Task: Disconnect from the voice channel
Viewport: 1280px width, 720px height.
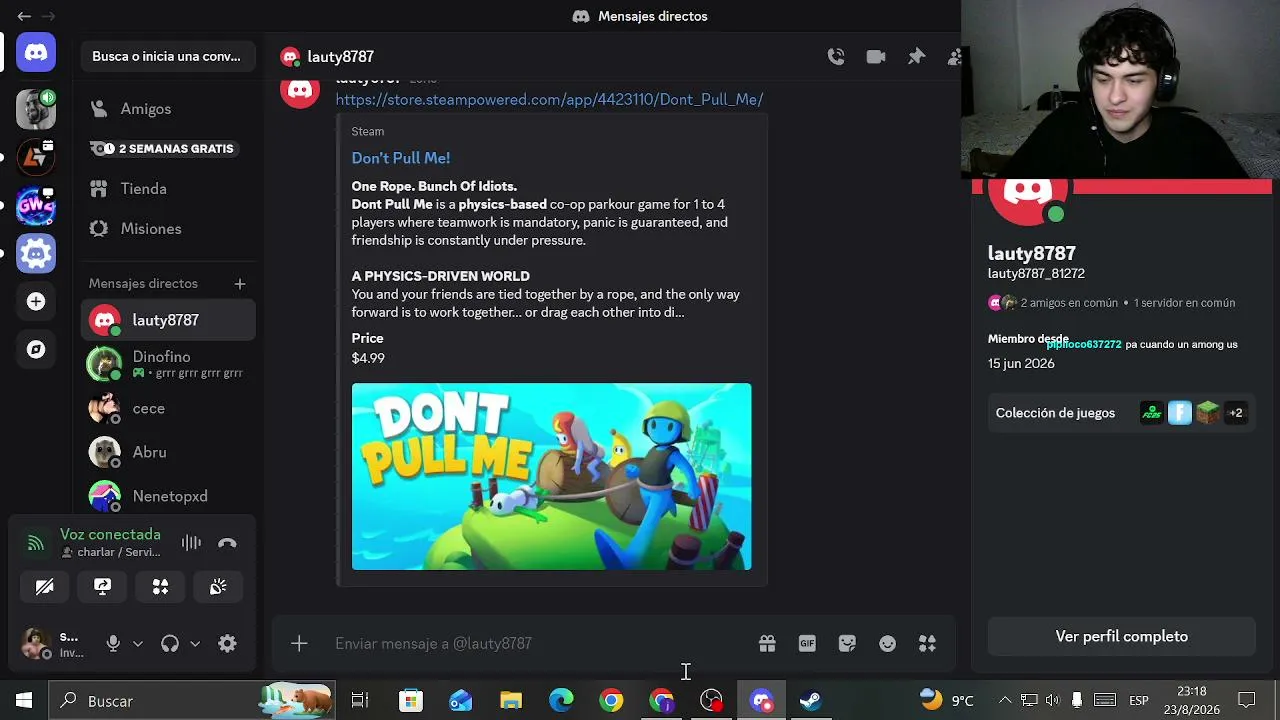Action: click(x=227, y=543)
